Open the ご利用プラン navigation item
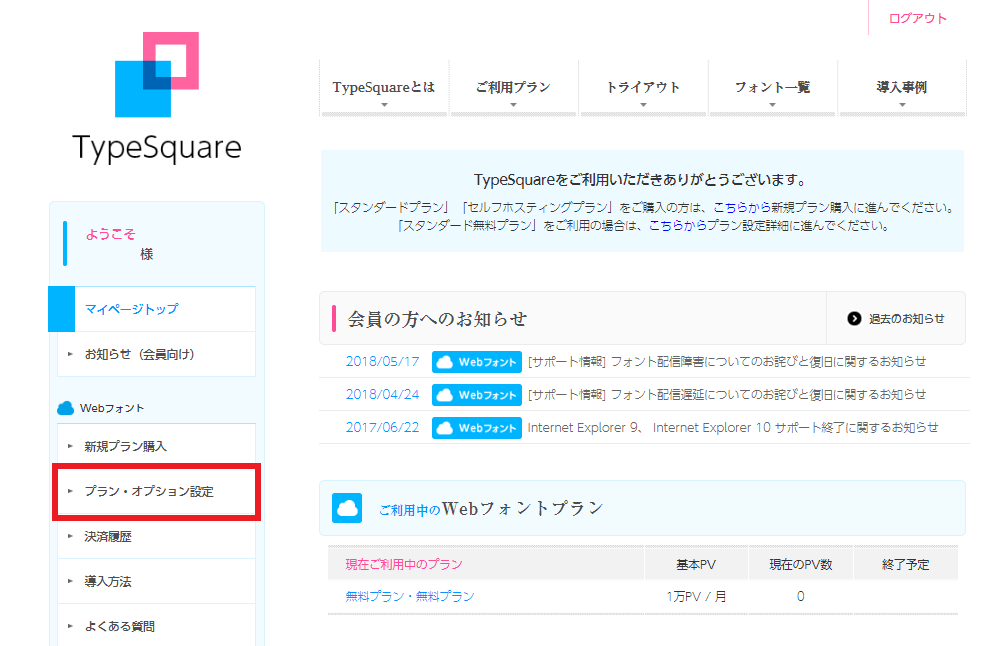 click(x=513, y=88)
